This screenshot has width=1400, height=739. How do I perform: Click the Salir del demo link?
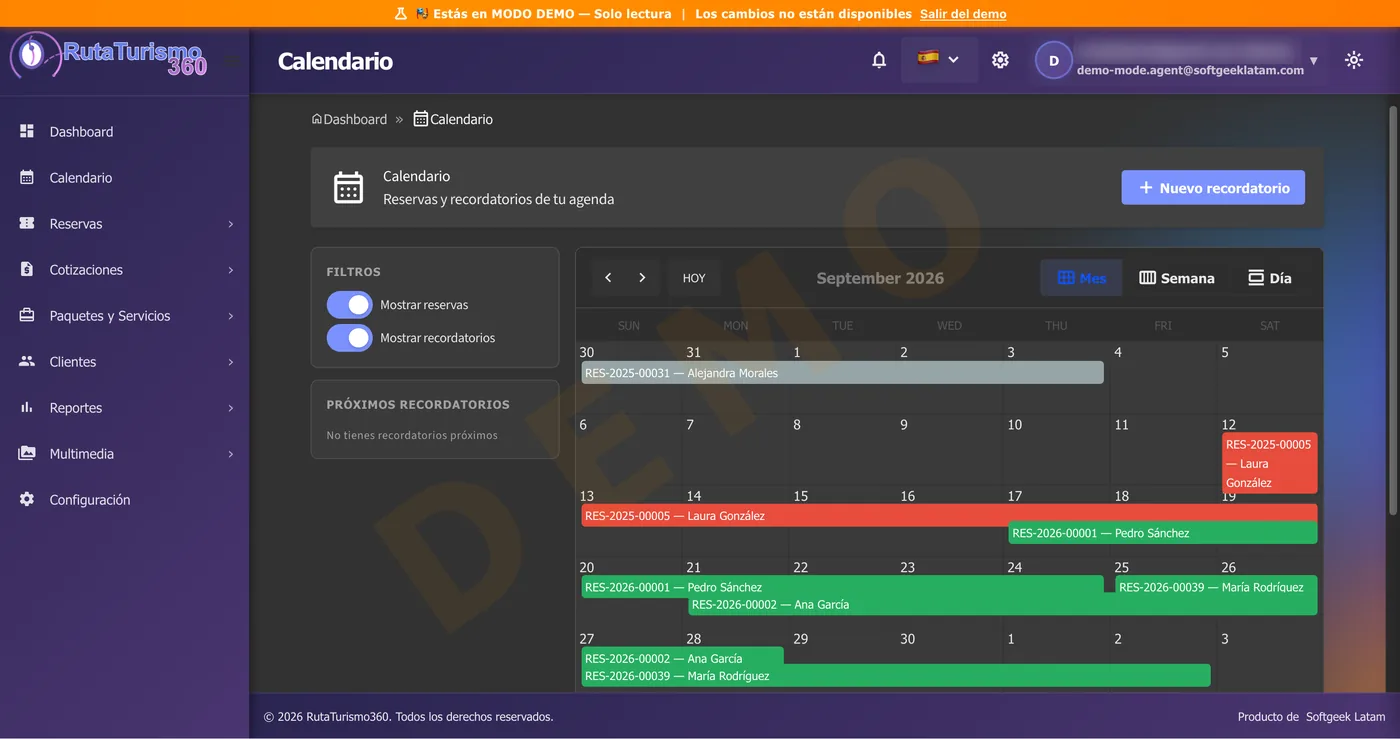click(963, 14)
